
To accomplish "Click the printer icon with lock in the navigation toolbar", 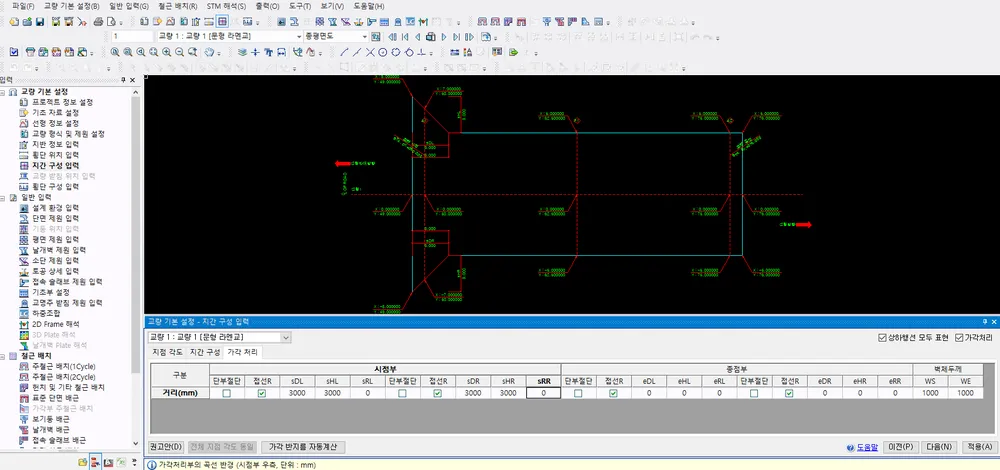I will pyautogui.click(x=430, y=36).
